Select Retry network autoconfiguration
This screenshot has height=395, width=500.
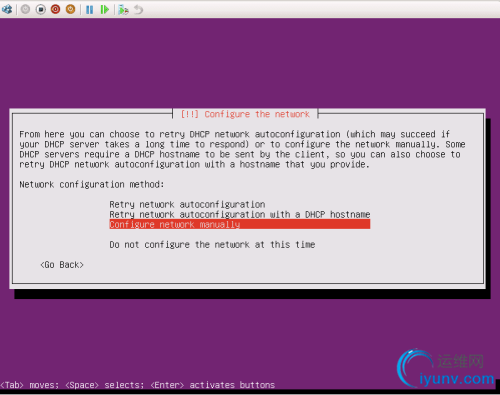point(187,204)
